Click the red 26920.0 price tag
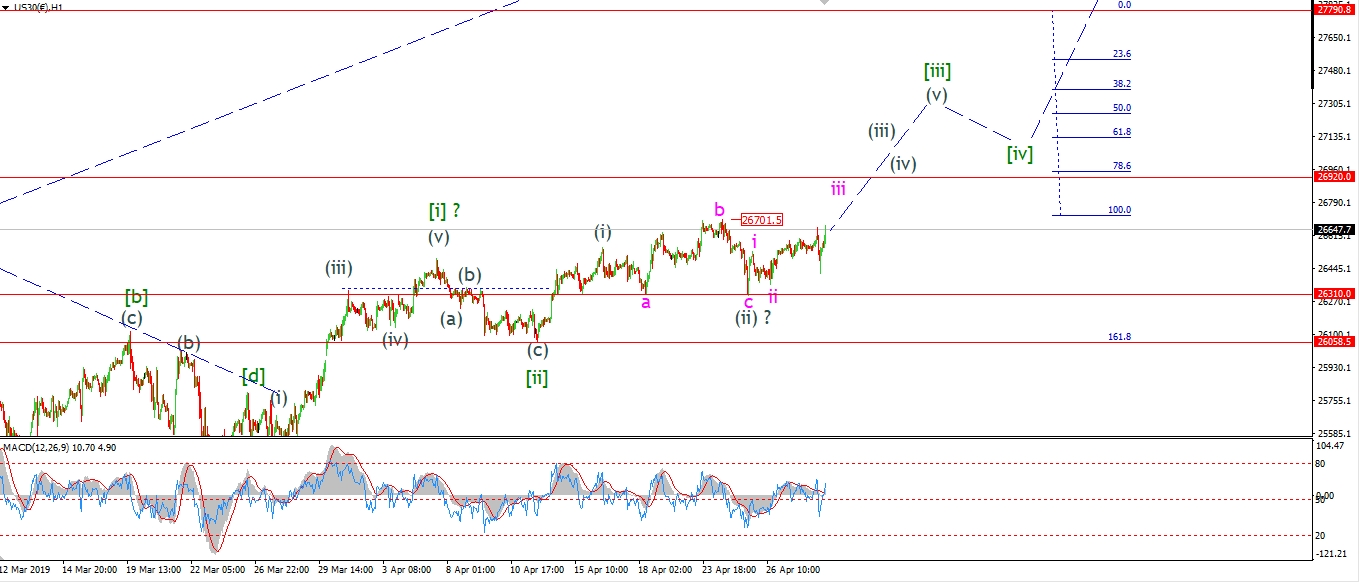1360x583 pixels. pos(1334,176)
